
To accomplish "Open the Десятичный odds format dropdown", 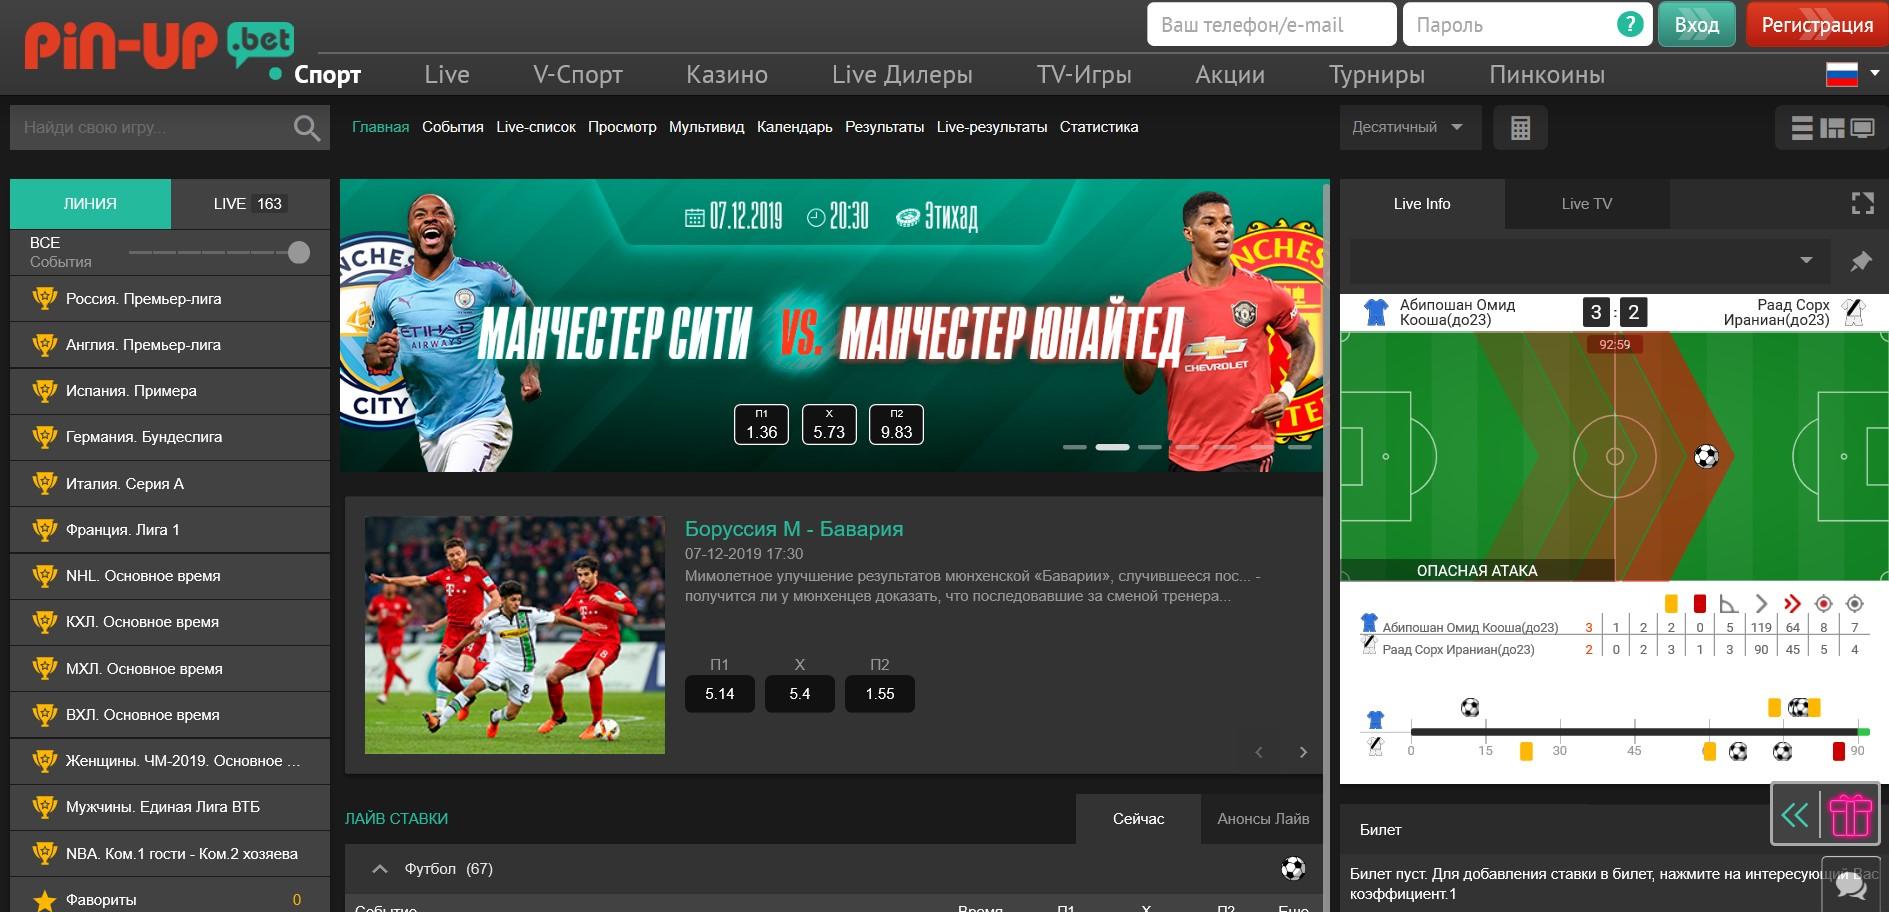I will coord(1408,127).
